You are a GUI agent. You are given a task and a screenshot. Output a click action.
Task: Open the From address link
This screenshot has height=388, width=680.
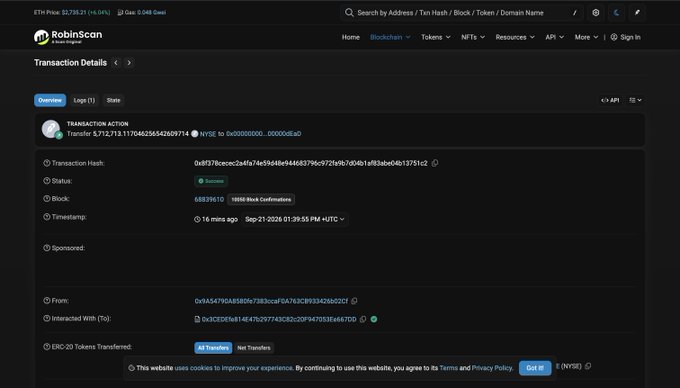271,301
